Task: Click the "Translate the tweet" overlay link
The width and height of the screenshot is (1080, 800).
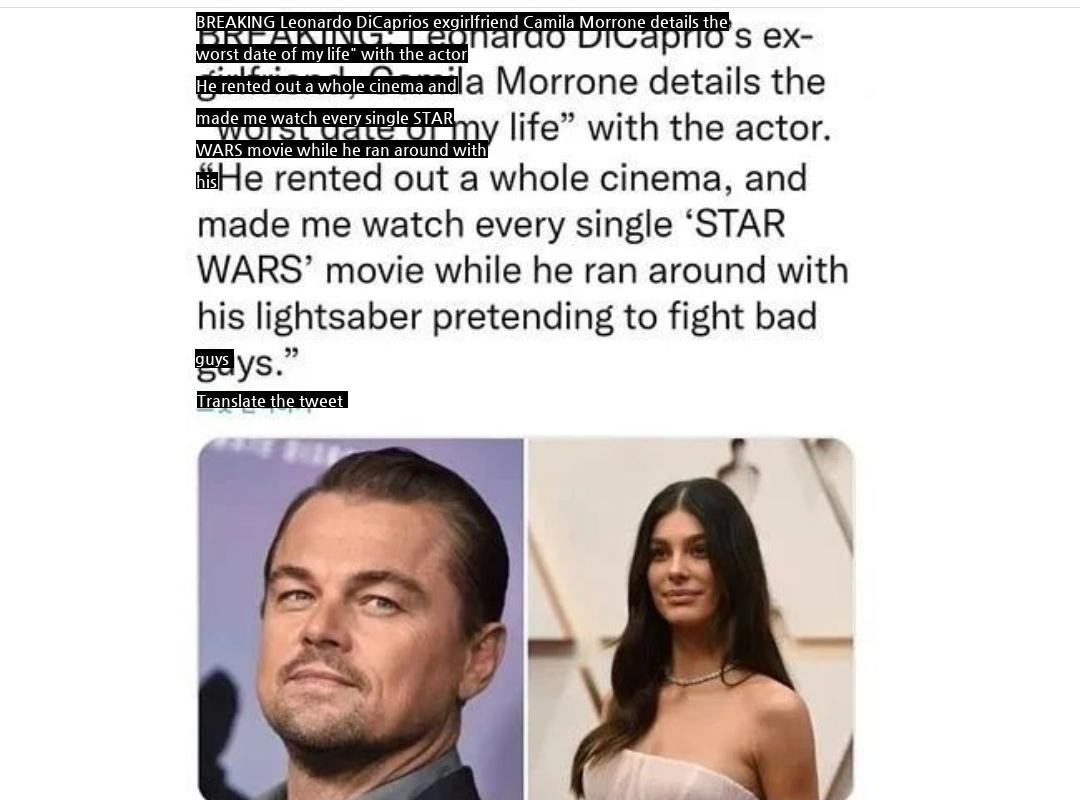Action: pyautogui.click(x=271, y=400)
